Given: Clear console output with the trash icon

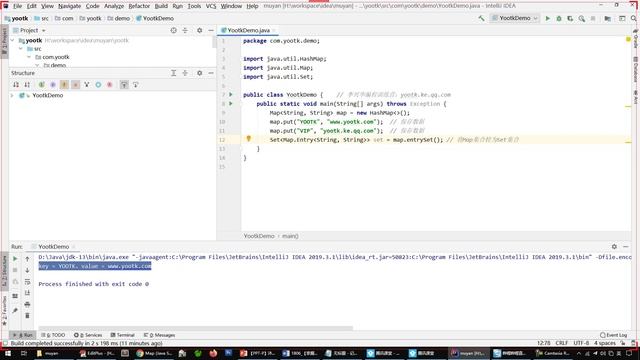Looking at the screenshot, I should pos(27,316).
